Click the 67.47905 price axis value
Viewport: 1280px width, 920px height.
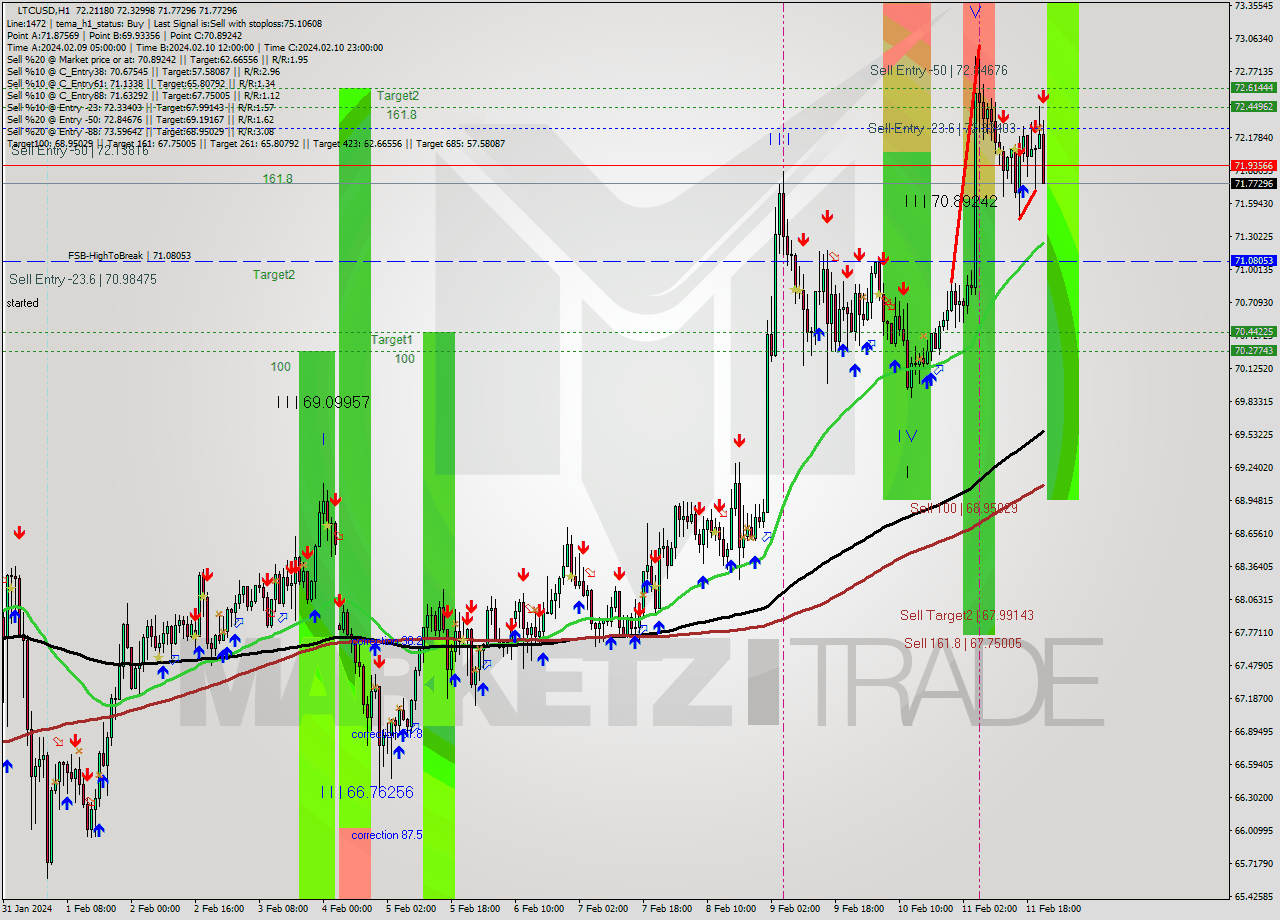(1253, 666)
